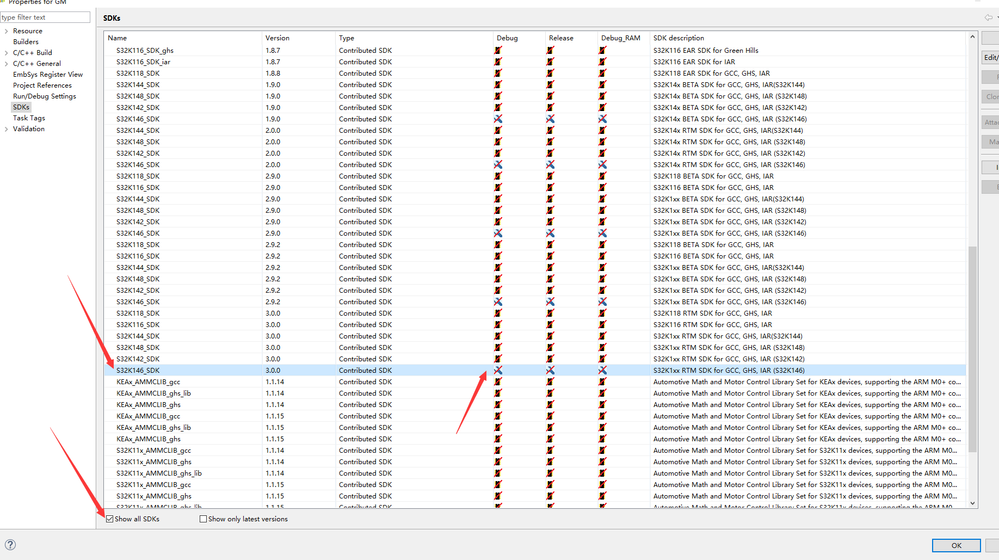Viewport: 999px width, 560px height.
Task: Click Release icon for S32K118_SDK version 2.9.0
Action: (x=550, y=176)
